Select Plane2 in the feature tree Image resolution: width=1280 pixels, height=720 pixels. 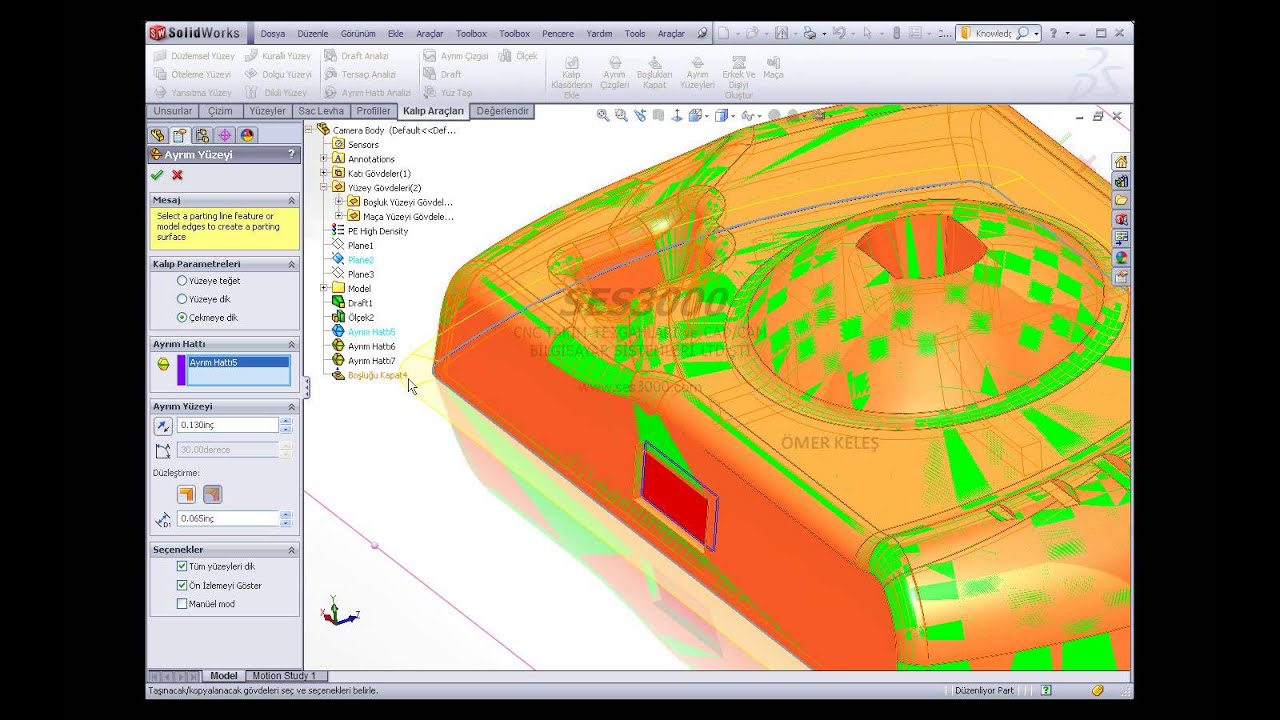[x=361, y=260]
